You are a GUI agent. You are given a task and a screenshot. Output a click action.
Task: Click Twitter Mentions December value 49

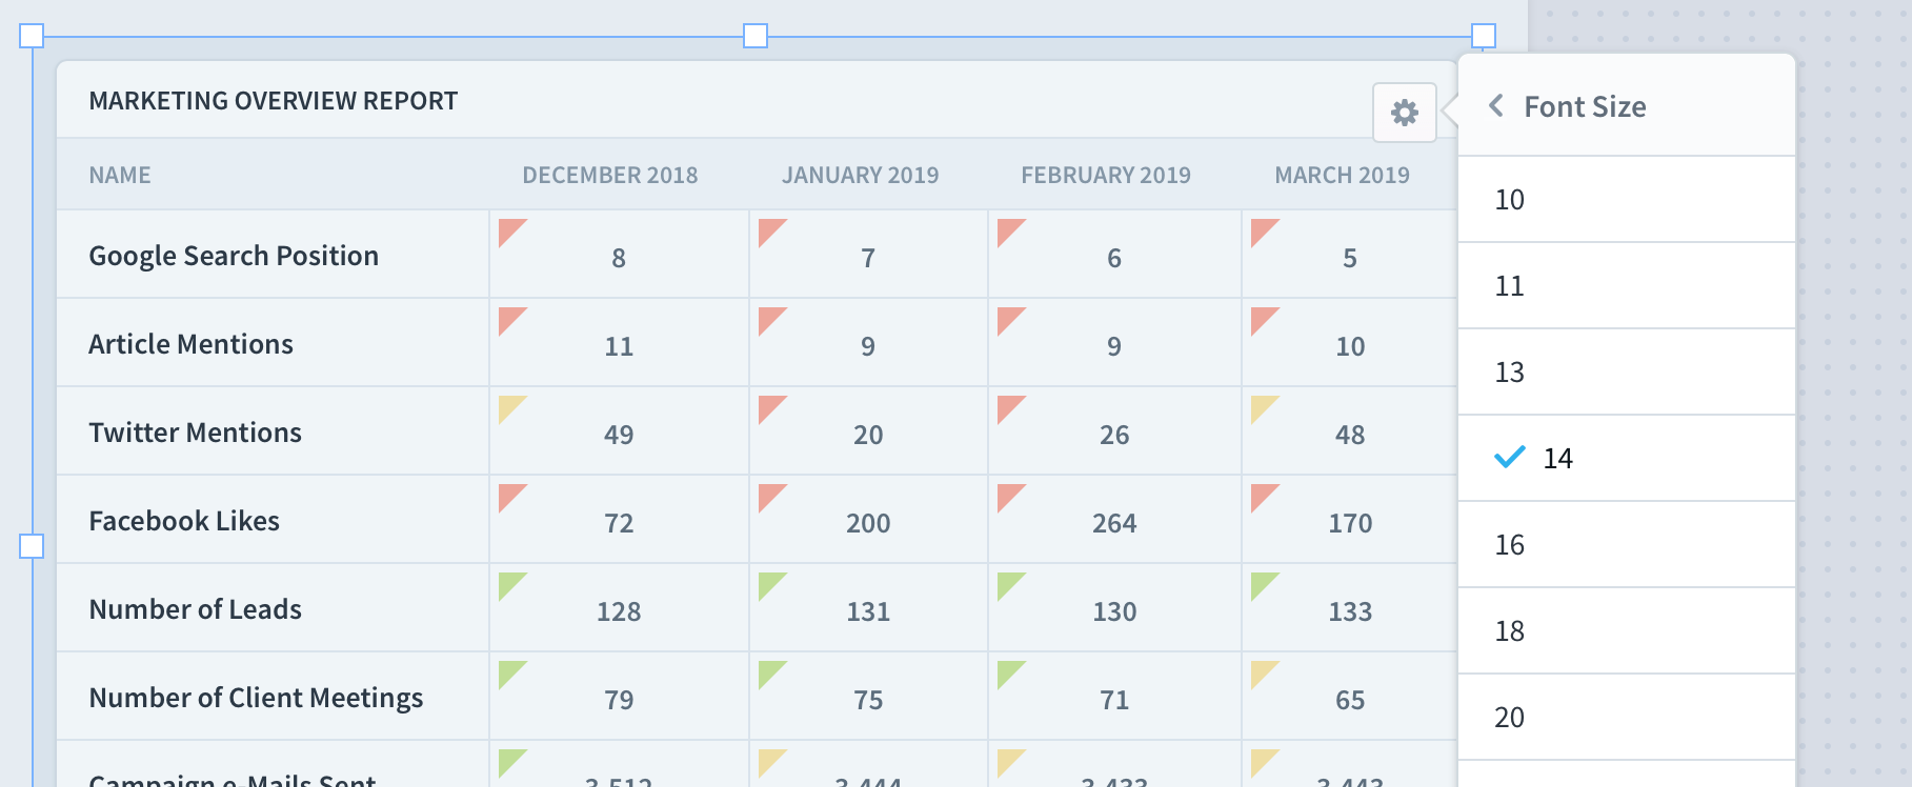point(619,434)
